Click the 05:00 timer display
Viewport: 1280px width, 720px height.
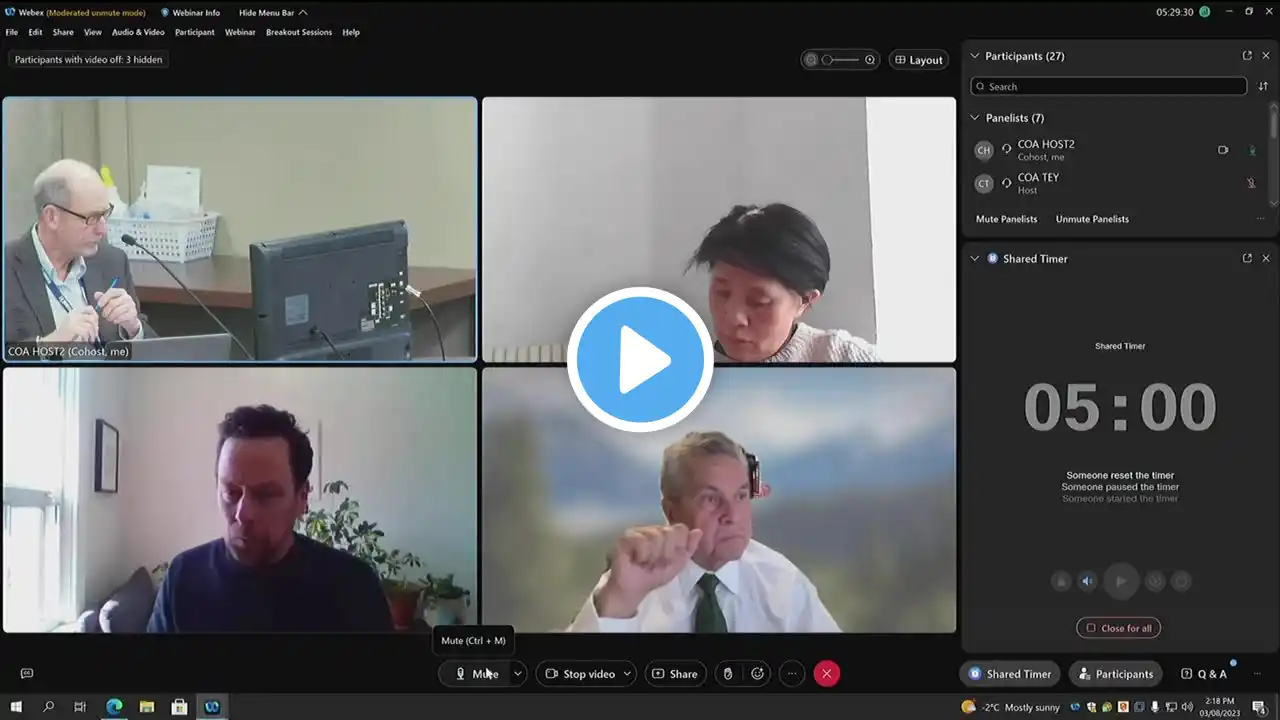coord(1120,407)
